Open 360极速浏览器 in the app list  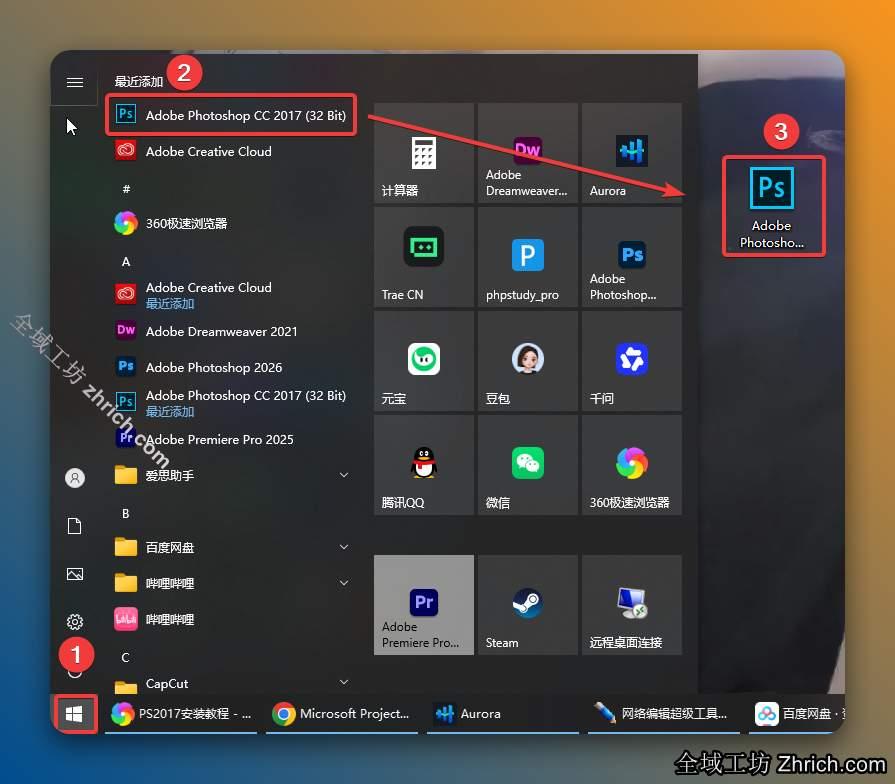tap(231, 223)
